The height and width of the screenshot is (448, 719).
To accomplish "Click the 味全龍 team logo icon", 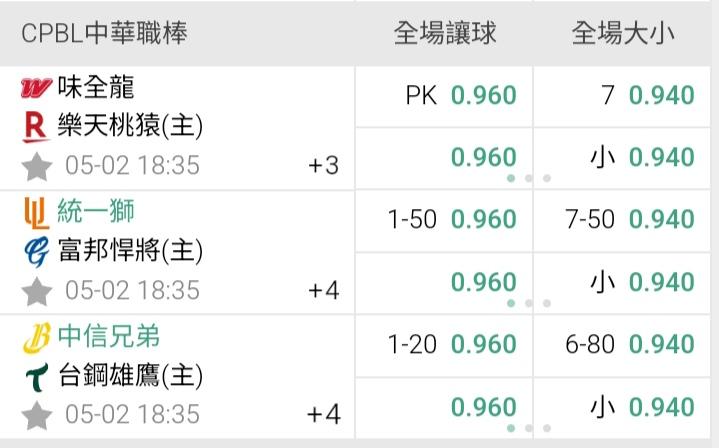I will click(x=36, y=88).
